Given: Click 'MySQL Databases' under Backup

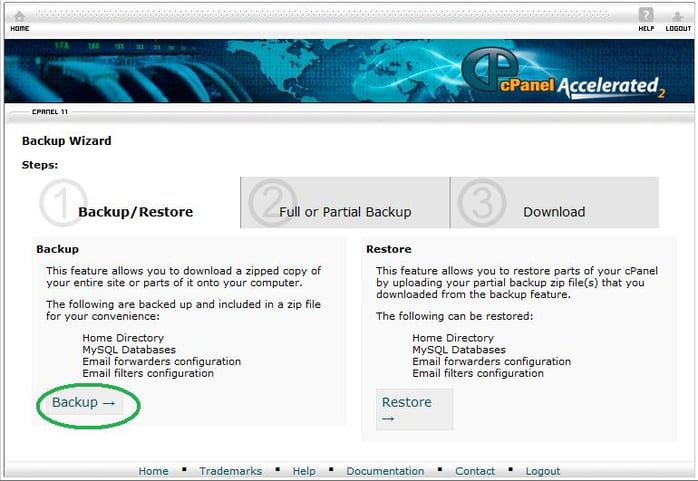Looking at the screenshot, I should (x=129, y=350).
